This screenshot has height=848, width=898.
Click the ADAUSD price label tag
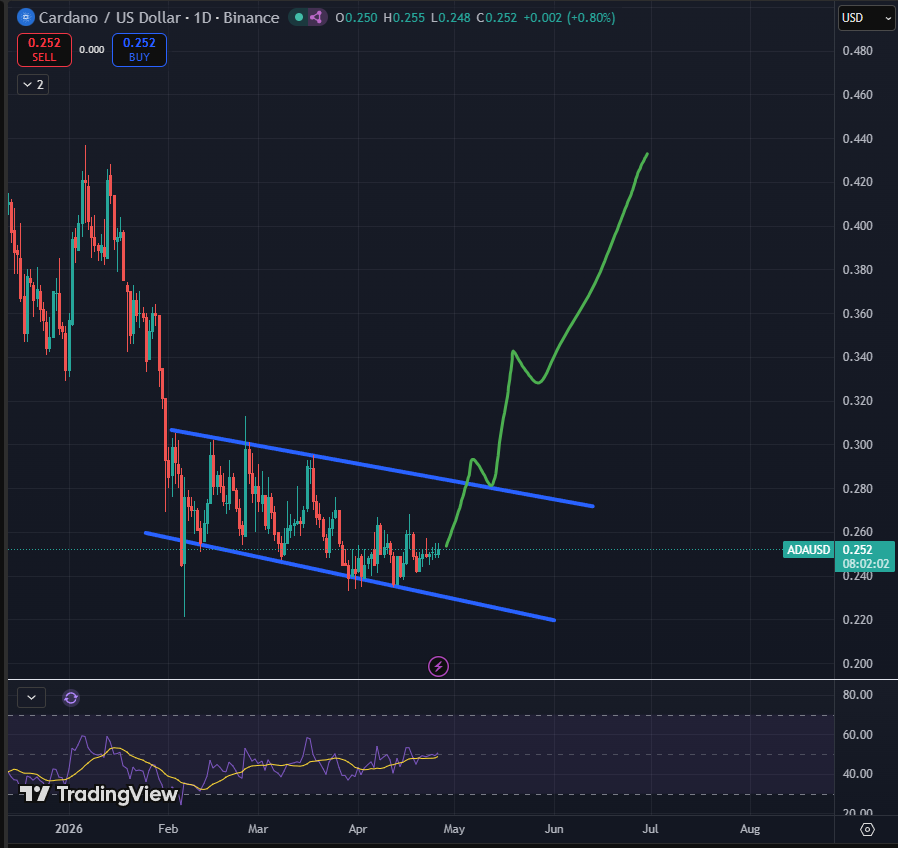click(x=808, y=550)
